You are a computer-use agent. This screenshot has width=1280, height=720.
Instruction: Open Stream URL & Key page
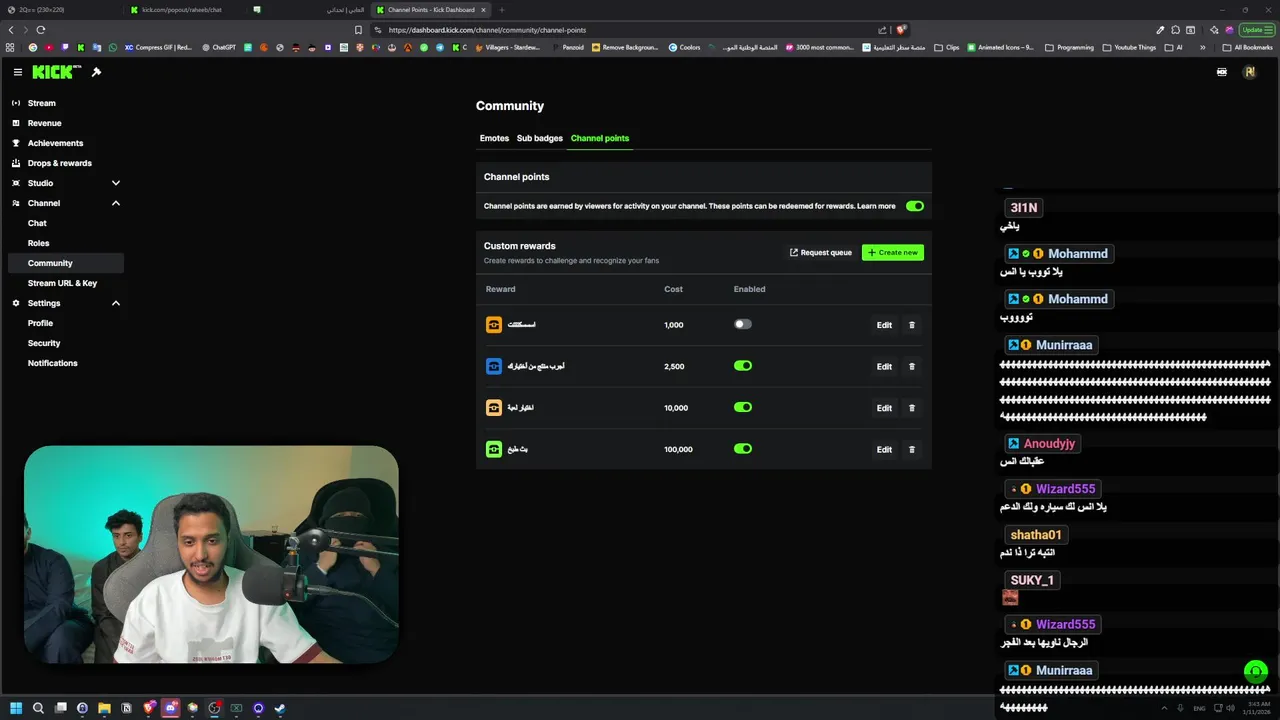(66, 283)
